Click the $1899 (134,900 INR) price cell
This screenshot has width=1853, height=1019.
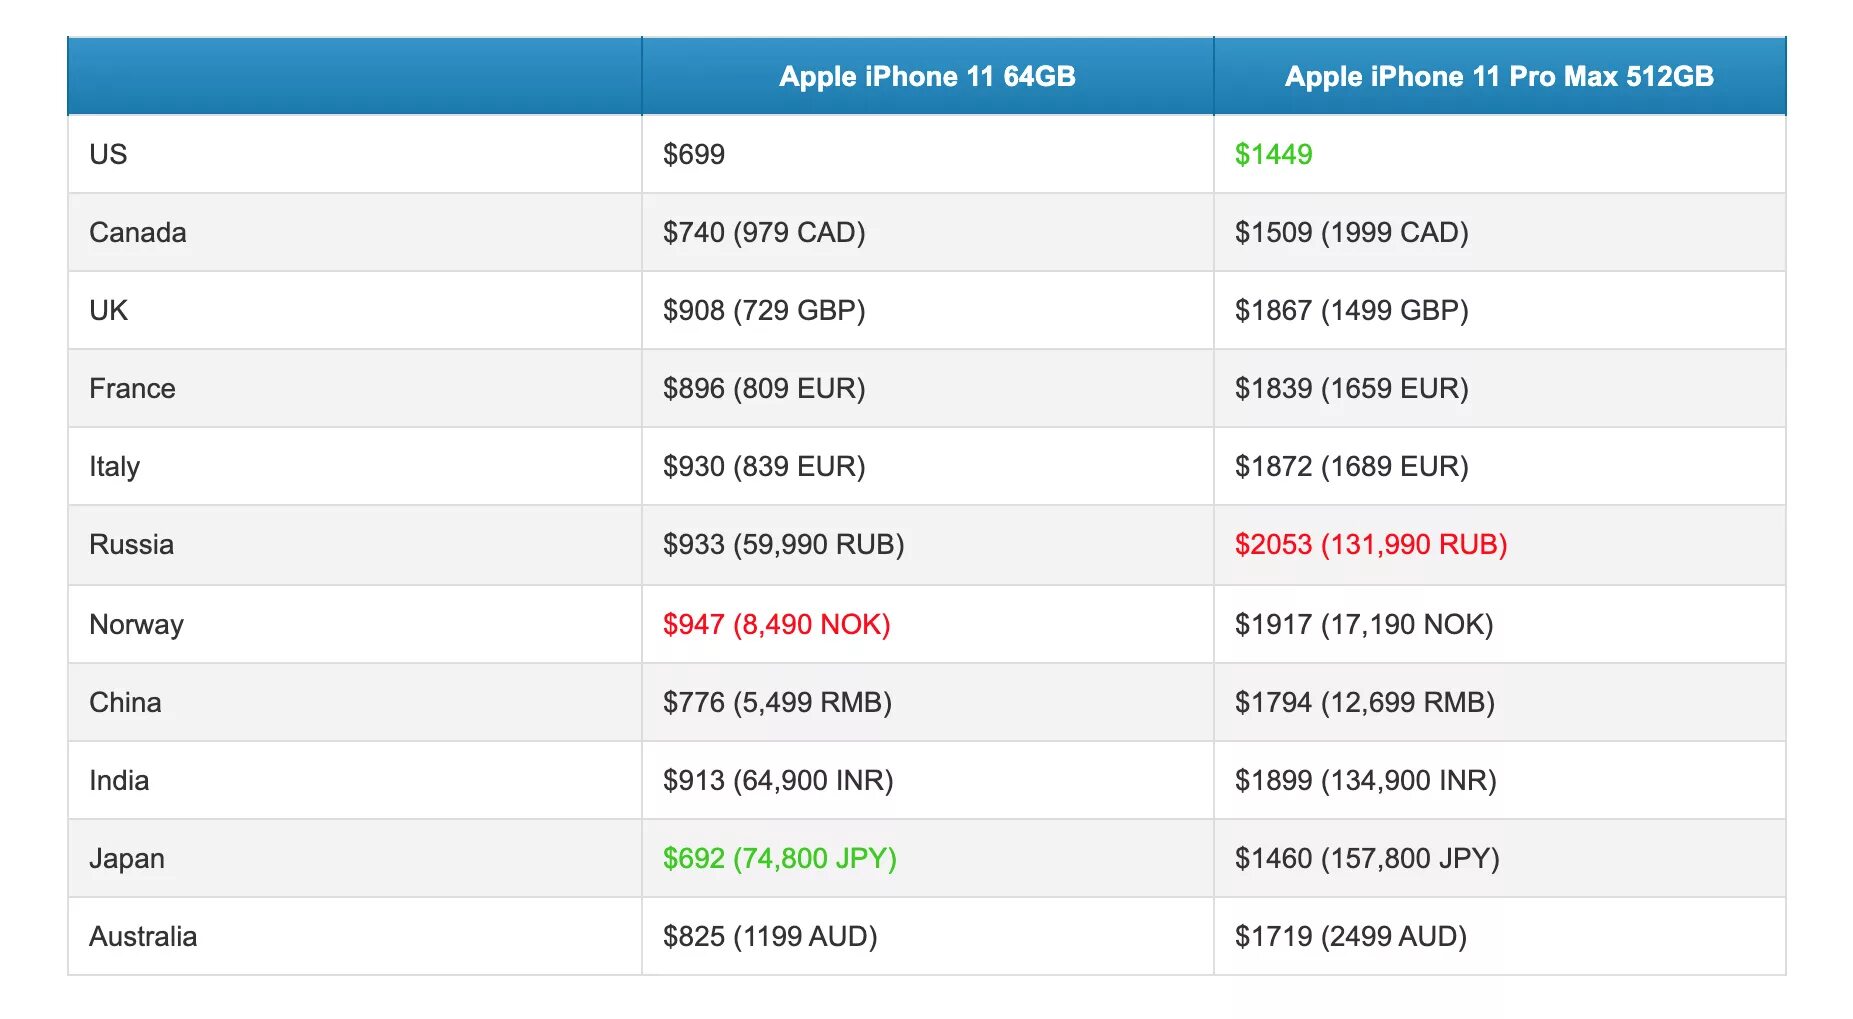pyautogui.click(x=1364, y=781)
